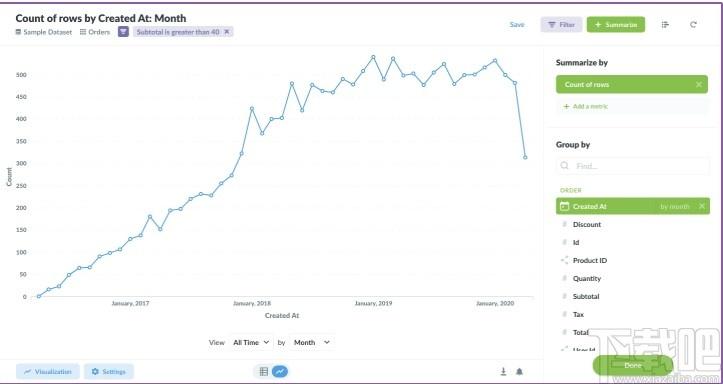Screen dimensions: 723x384
Task: Click the Visualization button
Action: click(x=48, y=372)
